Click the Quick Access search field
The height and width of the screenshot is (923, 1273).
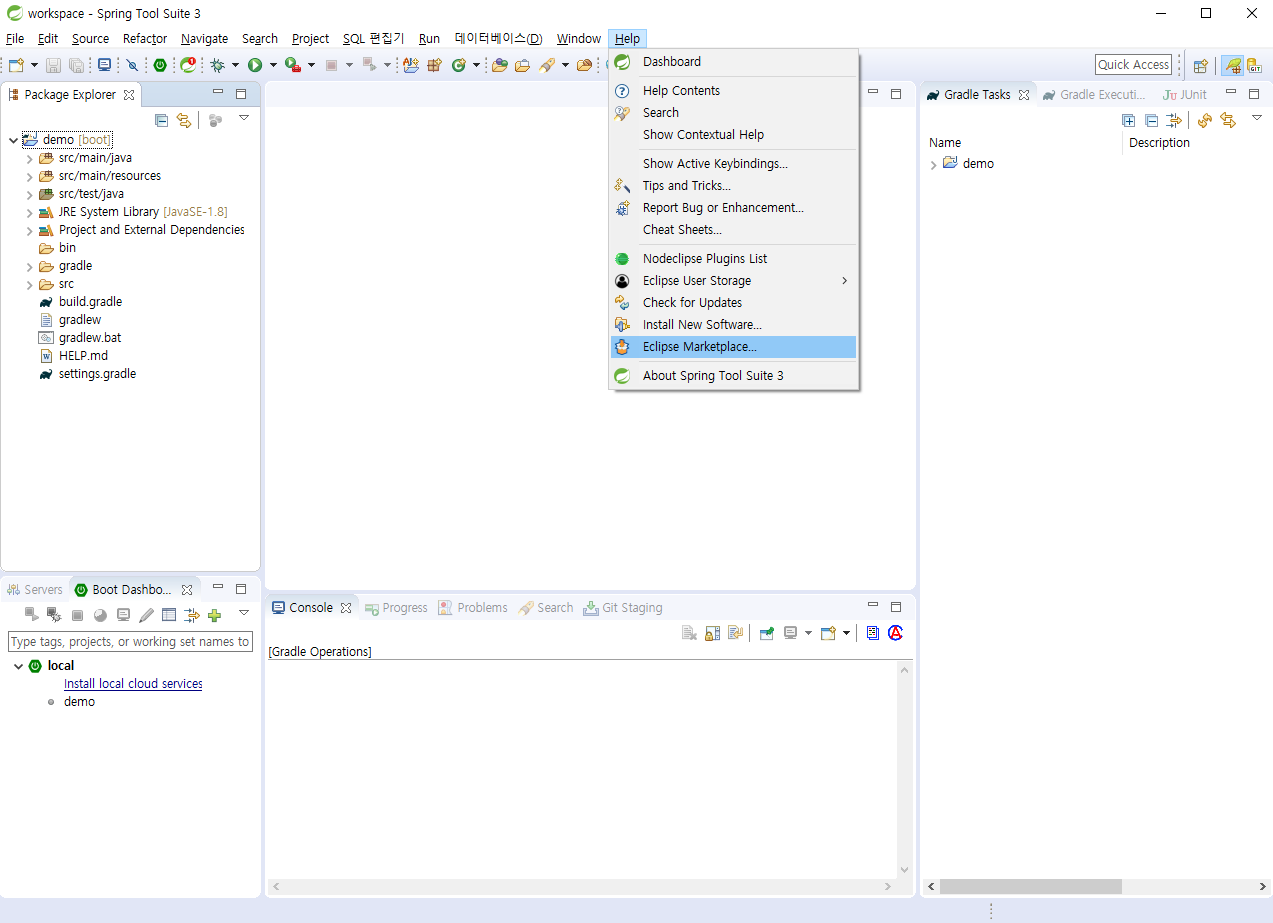point(1133,65)
